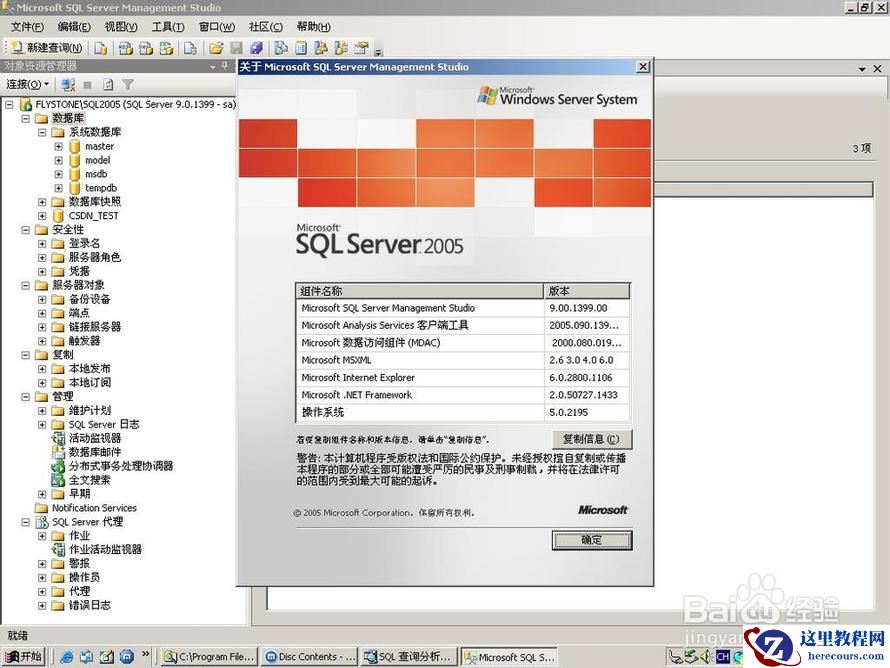Select the master database icon
Image resolution: width=890 pixels, height=668 pixels.
tap(75, 146)
